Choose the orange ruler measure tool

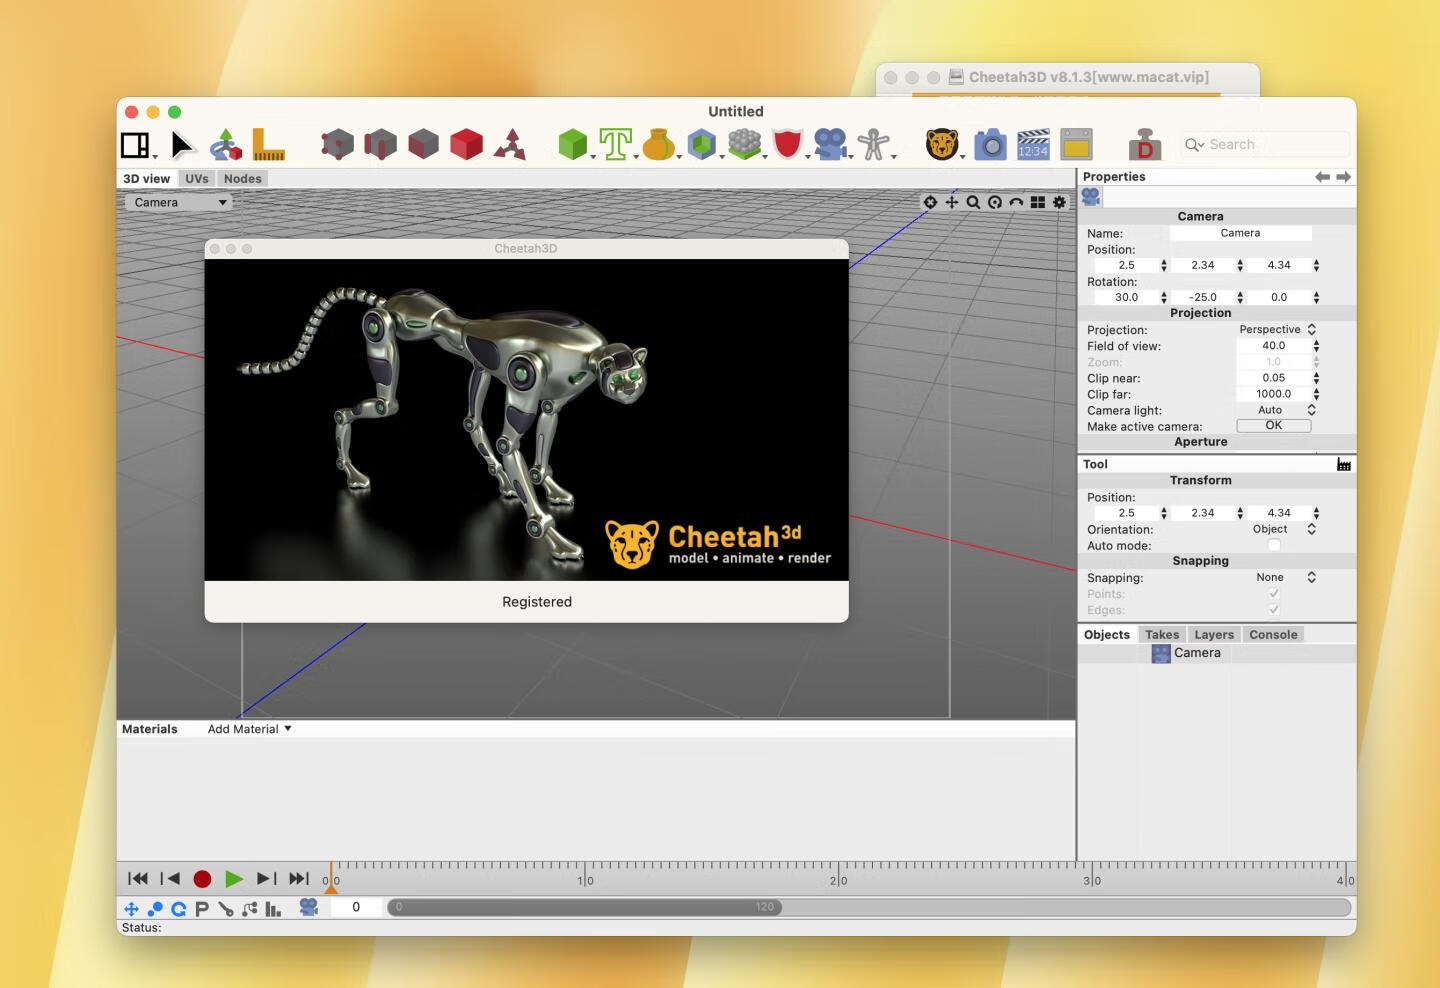[268, 145]
